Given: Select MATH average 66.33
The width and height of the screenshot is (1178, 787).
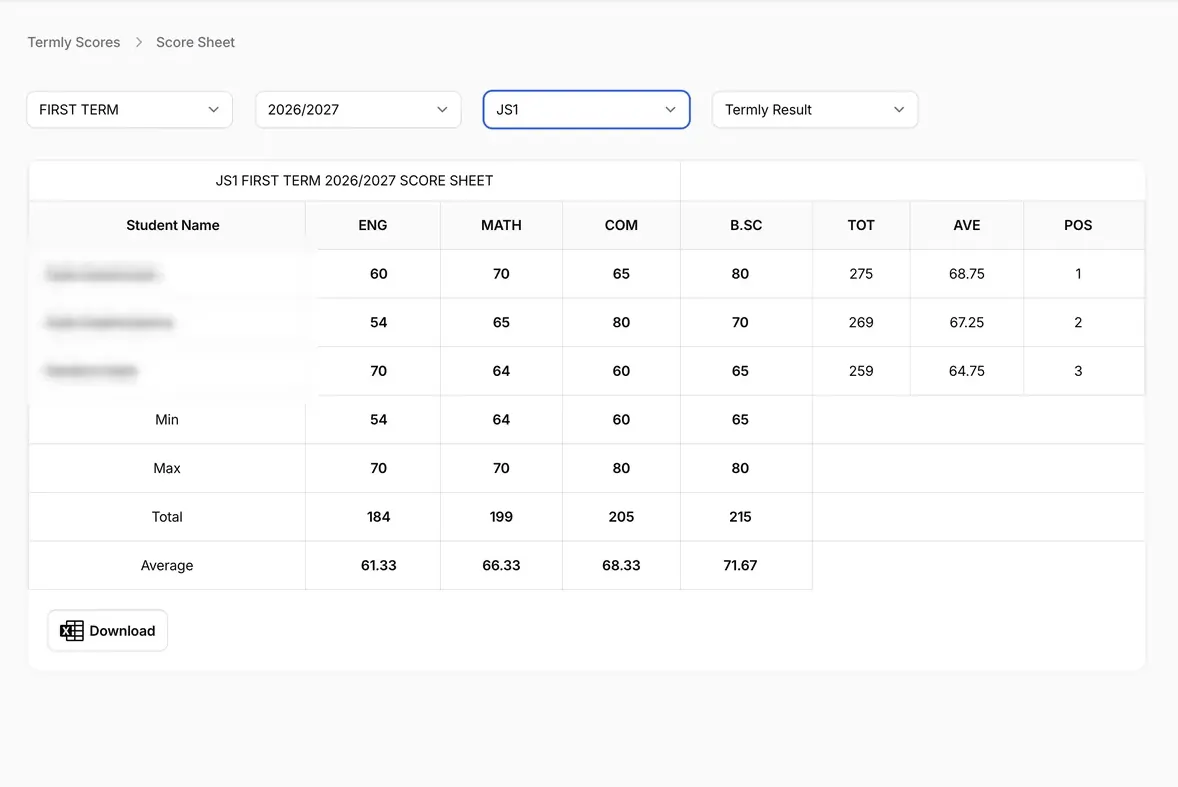Looking at the screenshot, I should tap(501, 565).
